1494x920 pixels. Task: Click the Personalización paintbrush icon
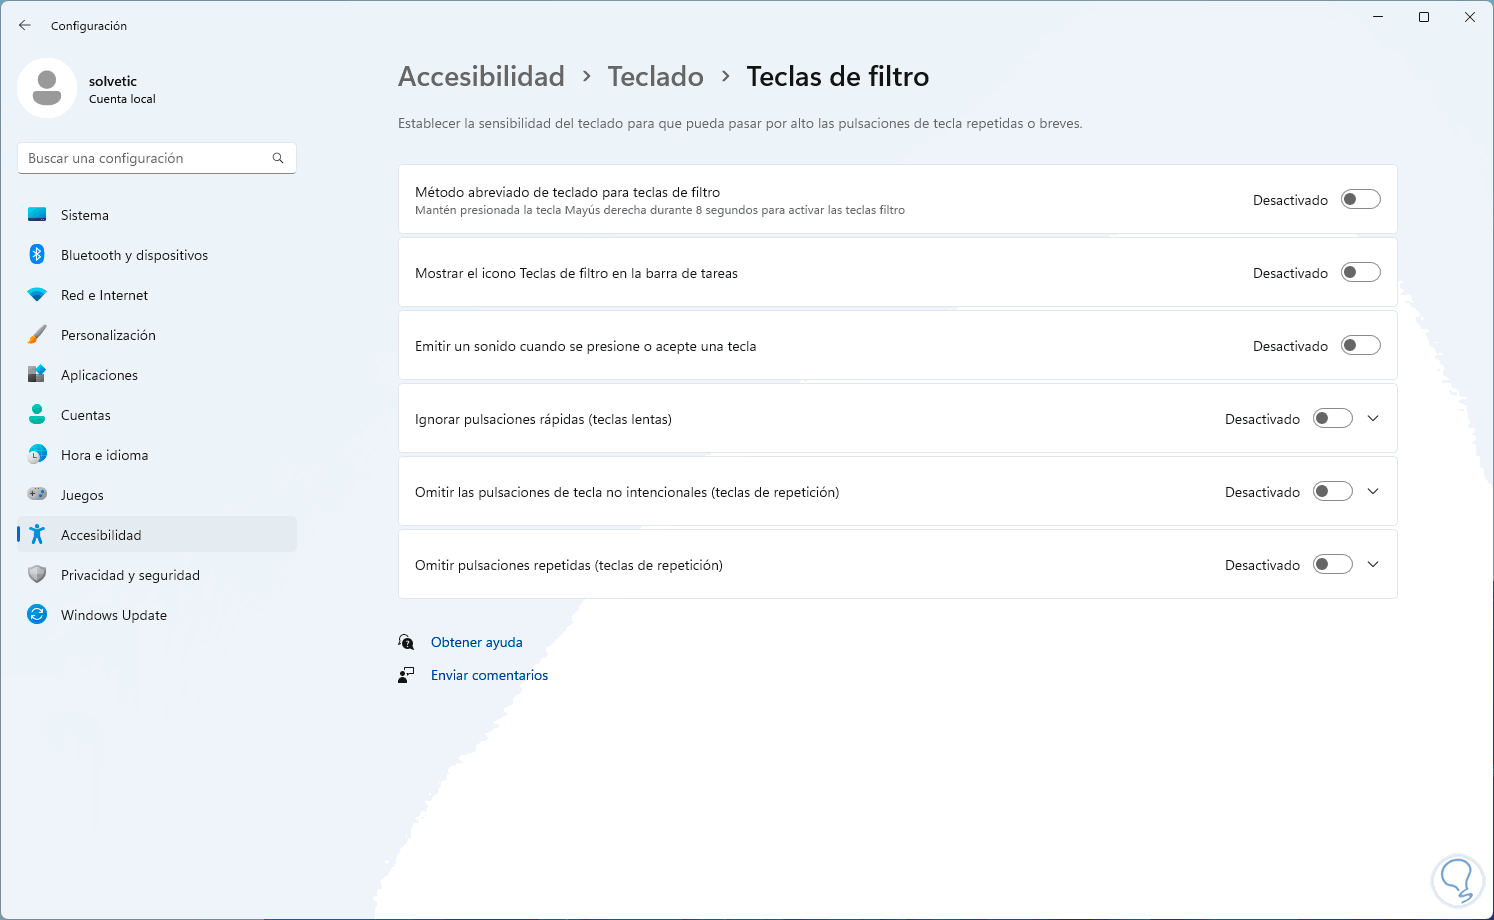point(37,335)
